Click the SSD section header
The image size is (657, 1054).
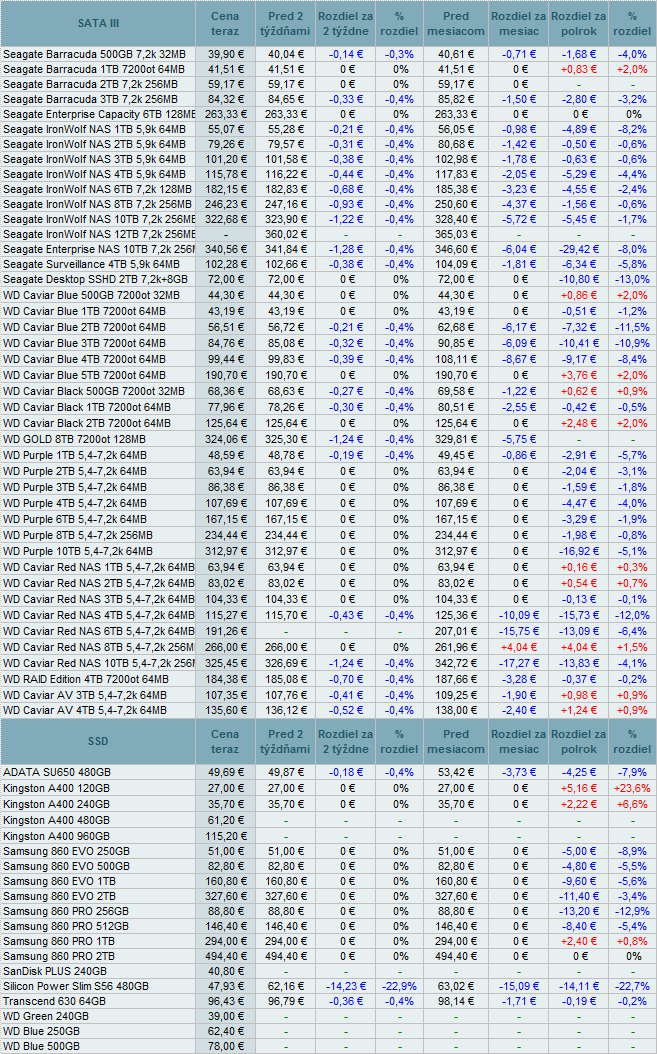[98, 741]
